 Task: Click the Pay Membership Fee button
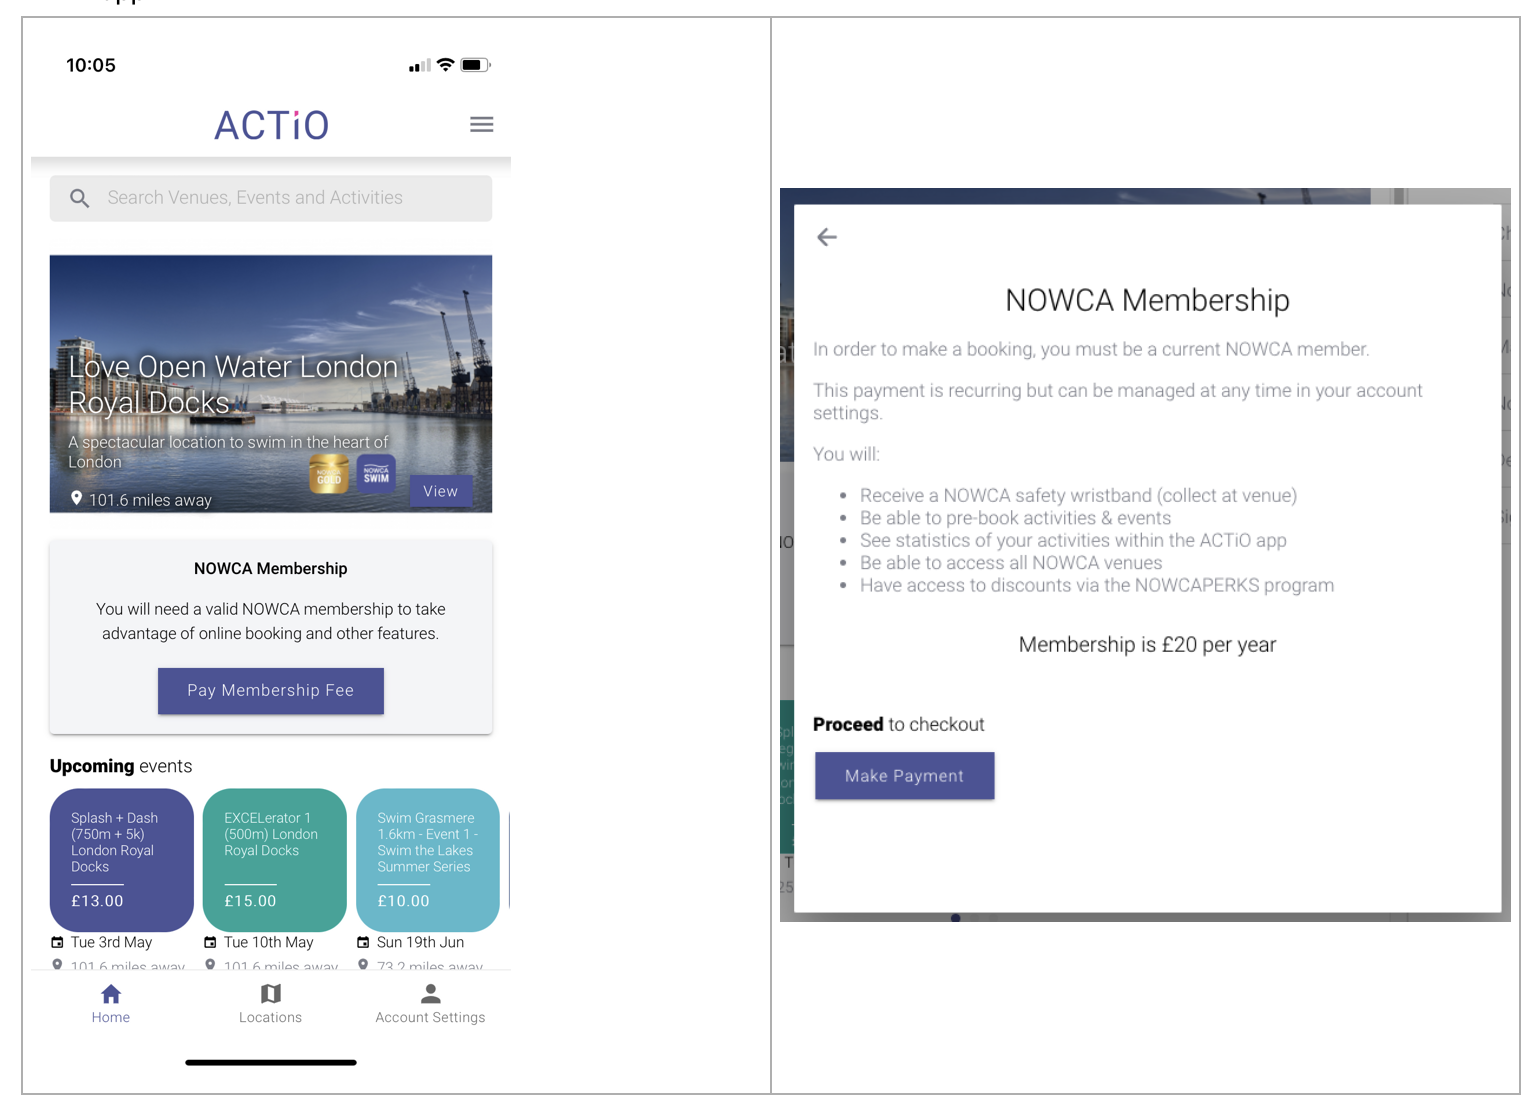pyautogui.click(x=271, y=691)
